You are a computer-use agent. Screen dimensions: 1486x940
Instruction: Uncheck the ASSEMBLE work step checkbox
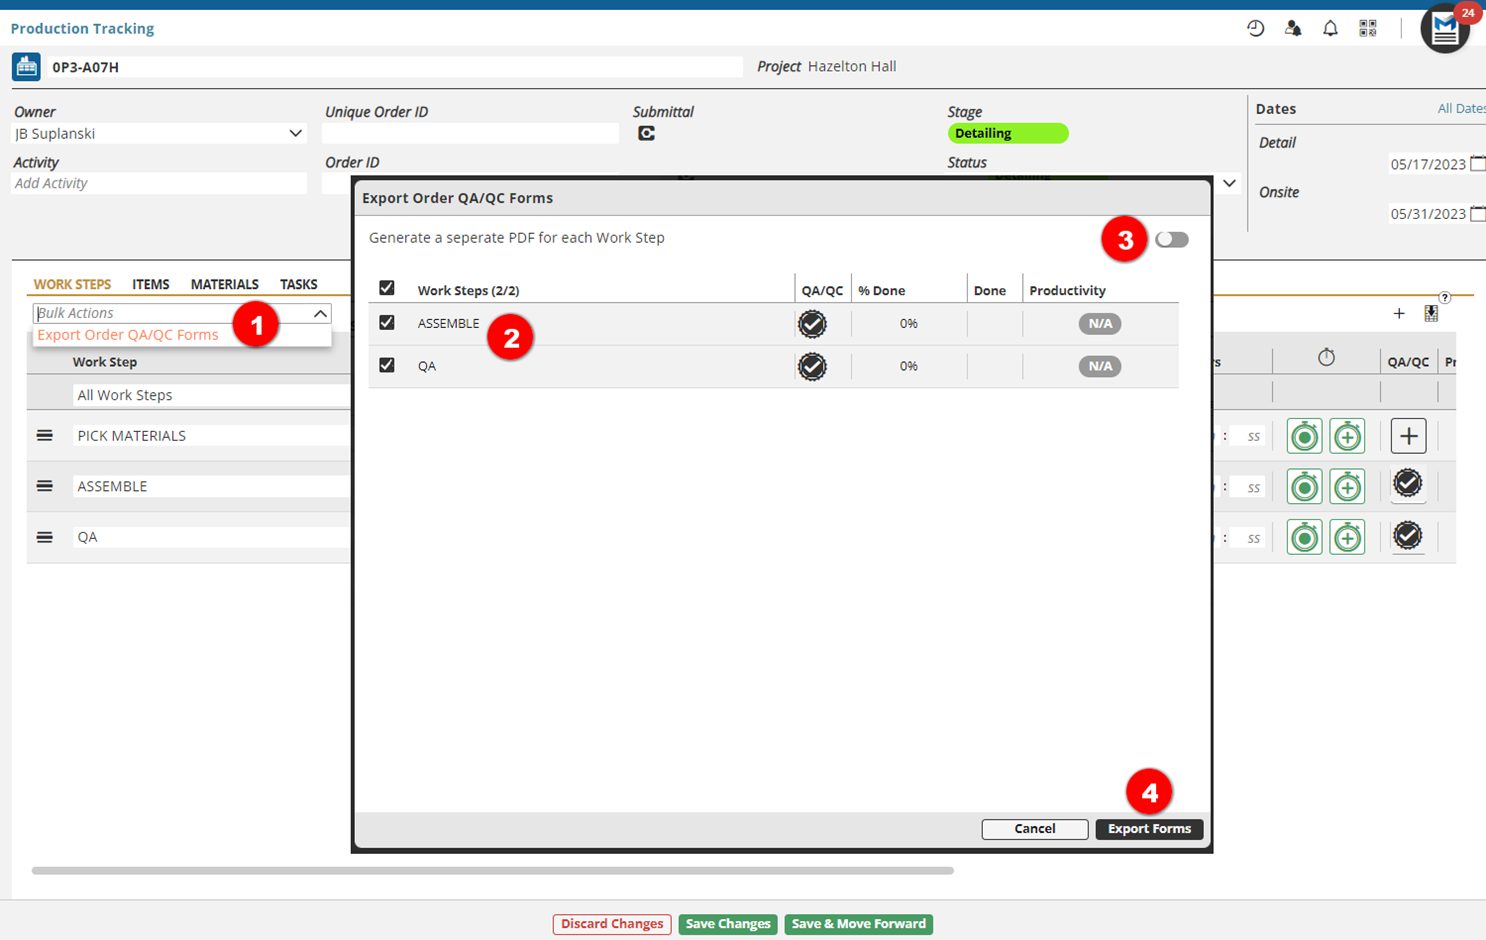[x=387, y=323]
